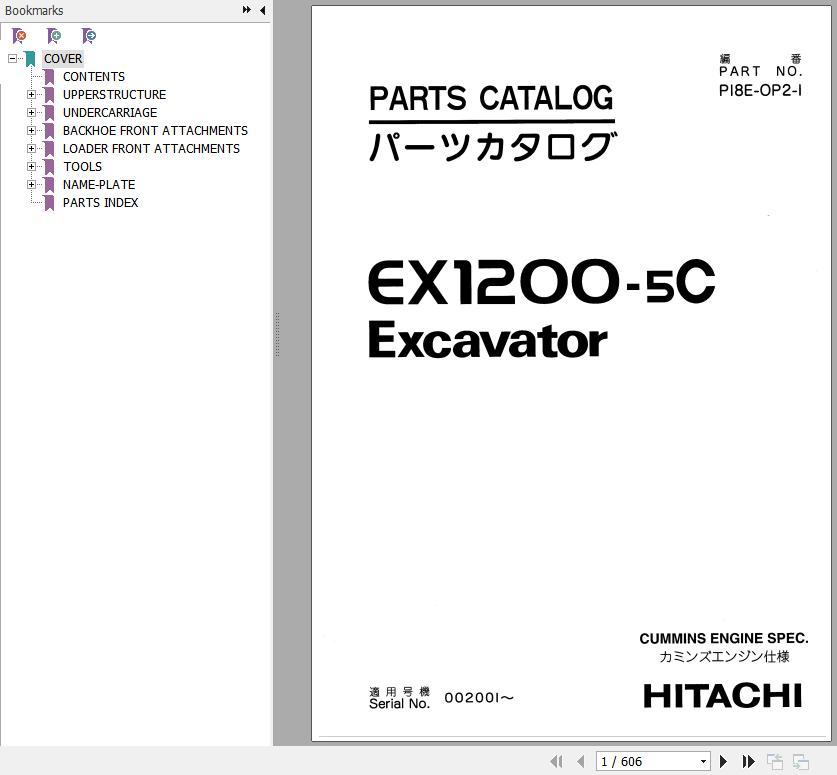The height and width of the screenshot is (775, 837).
Task: Open the LOADER FRONT ATTACHMENTS bookmark
Action: coord(151,148)
